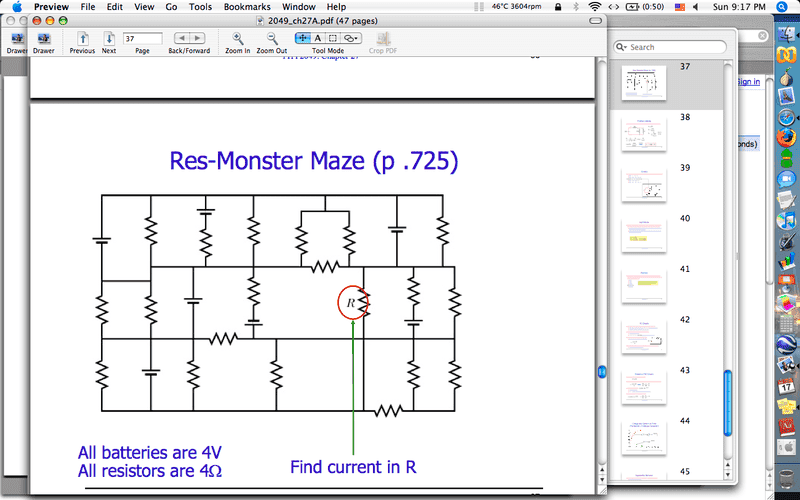Select the Text selection tool mode

coord(318,38)
